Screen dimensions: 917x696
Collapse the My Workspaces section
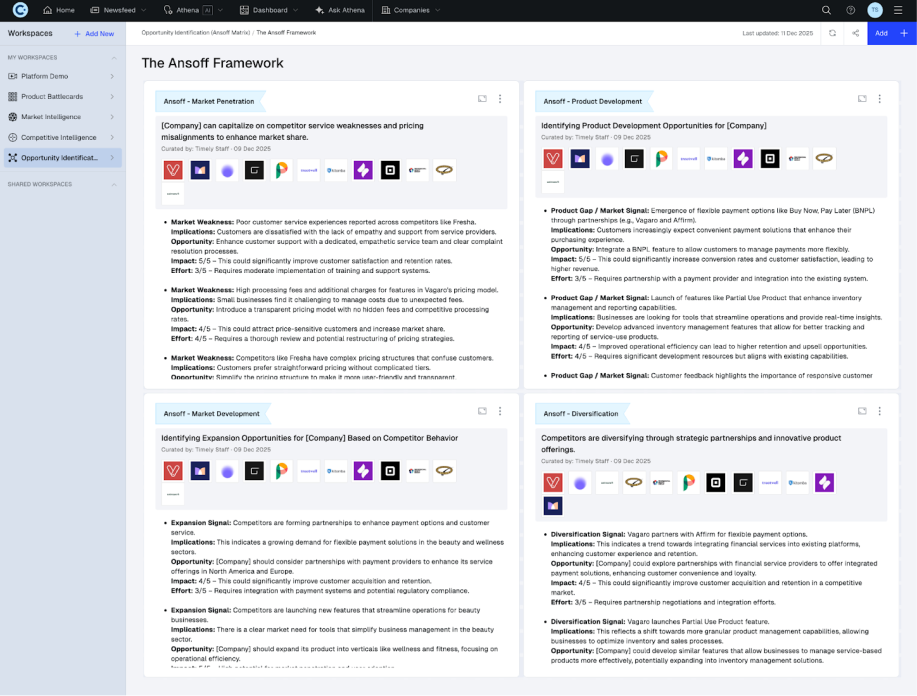click(x=112, y=57)
